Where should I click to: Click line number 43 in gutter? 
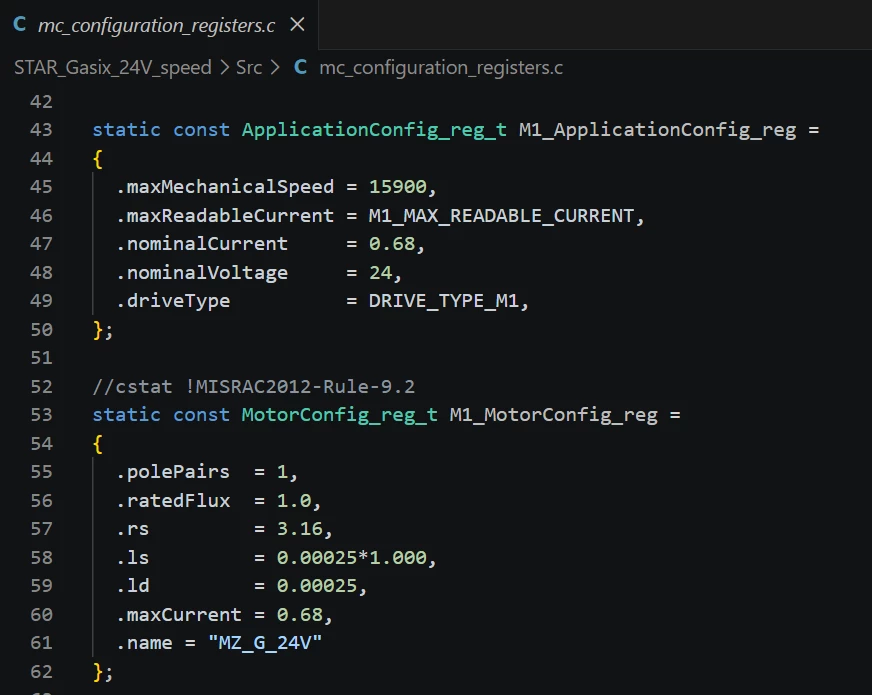point(41,130)
